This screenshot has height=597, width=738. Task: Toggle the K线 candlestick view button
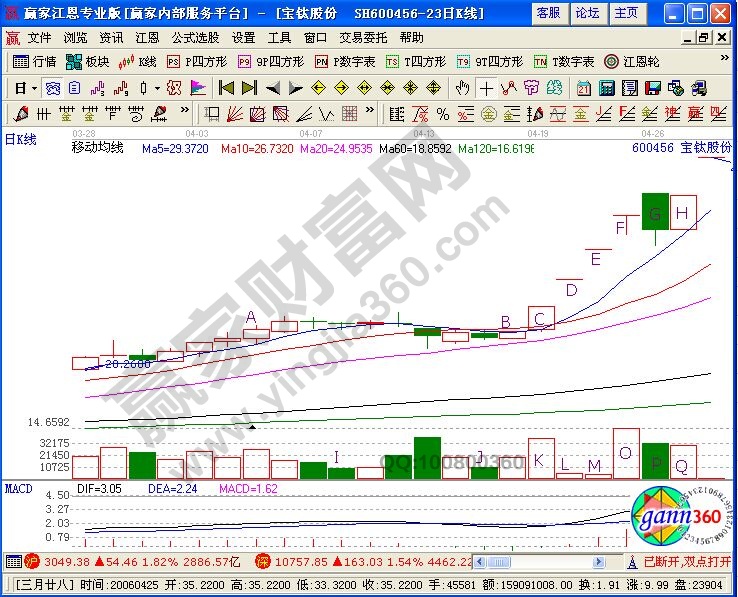pos(138,62)
